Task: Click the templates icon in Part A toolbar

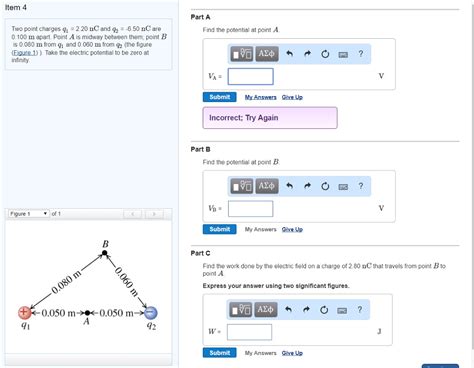Action: pyautogui.click(x=242, y=54)
